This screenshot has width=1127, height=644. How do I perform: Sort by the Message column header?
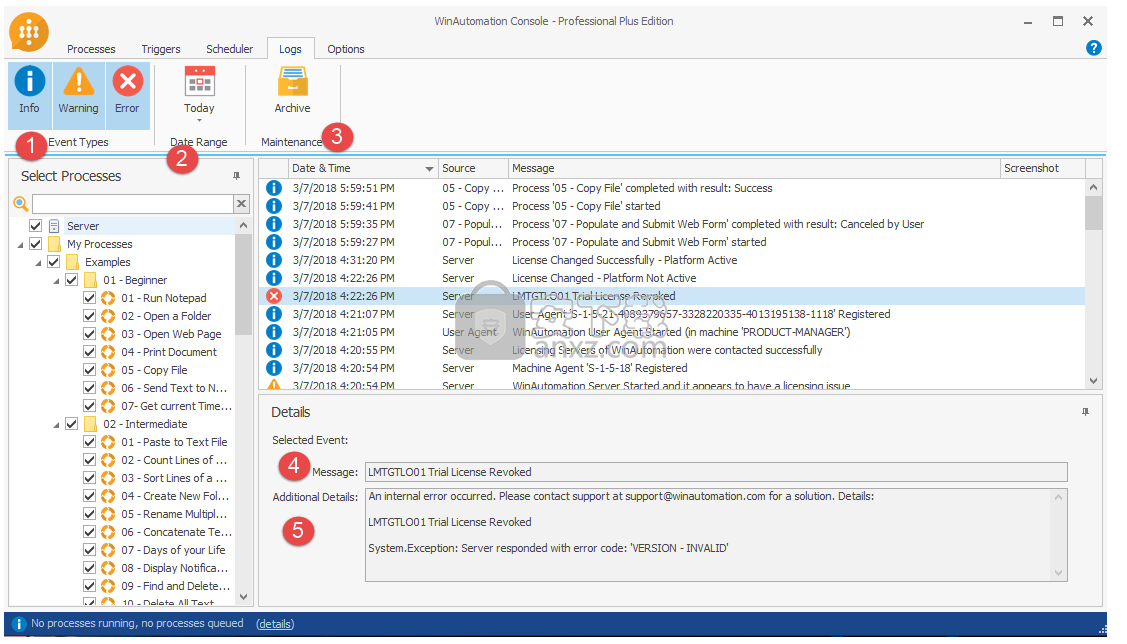pos(754,168)
